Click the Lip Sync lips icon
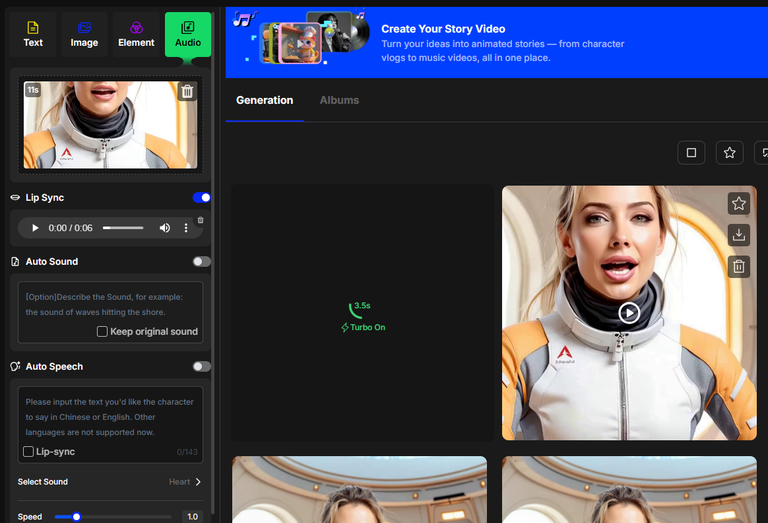 15,197
